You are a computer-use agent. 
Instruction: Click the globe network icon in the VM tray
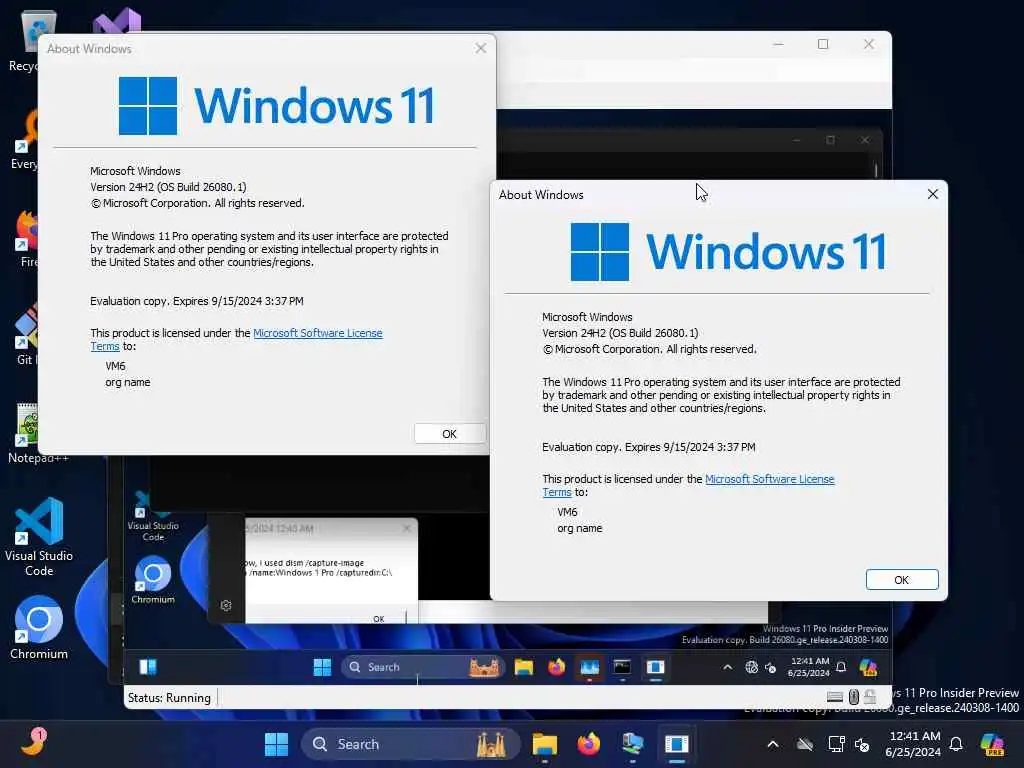[752, 667]
